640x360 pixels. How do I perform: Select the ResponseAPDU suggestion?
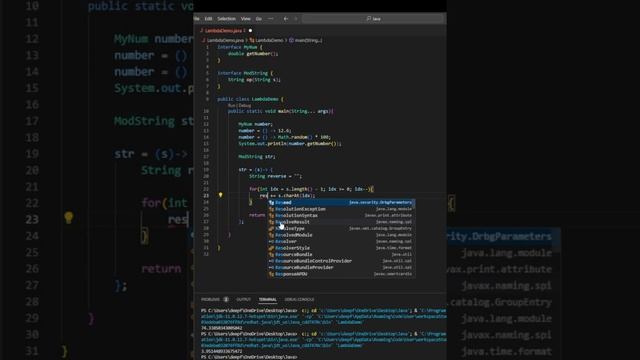pyautogui.click(x=341, y=274)
